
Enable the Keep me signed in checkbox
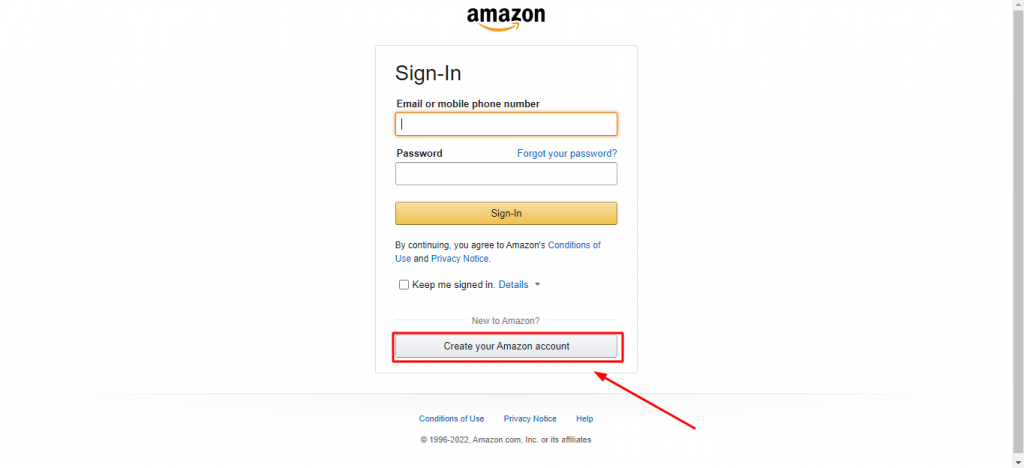pos(404,285)
